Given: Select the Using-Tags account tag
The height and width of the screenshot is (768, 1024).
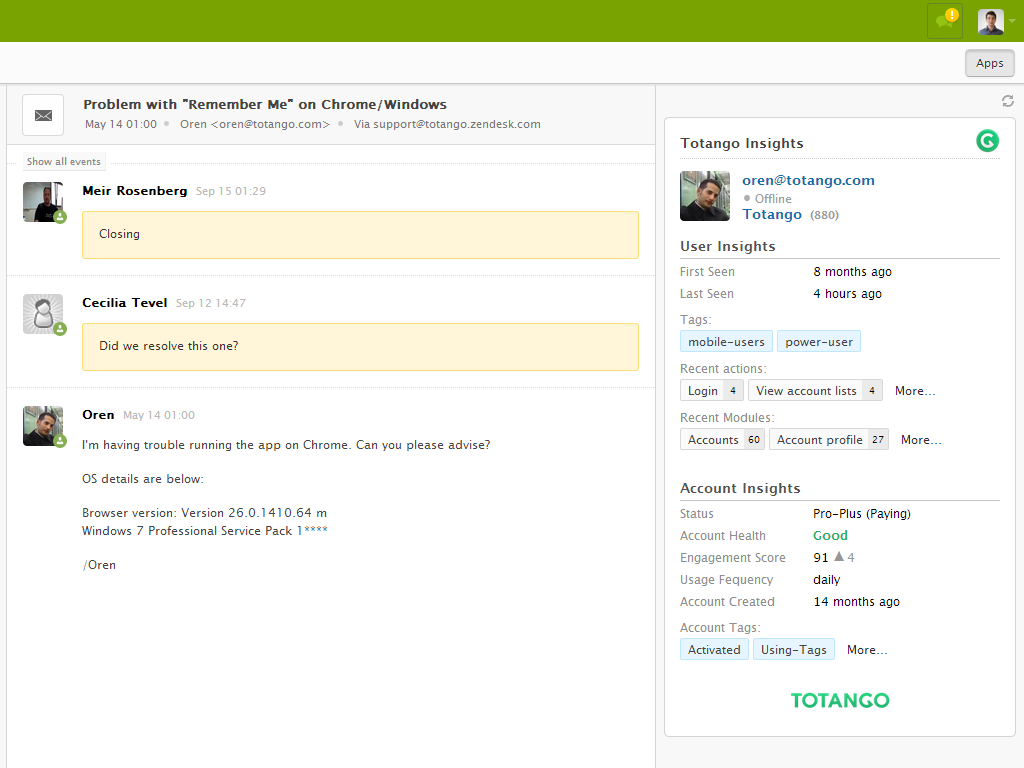Looking at the screenshot, I should [793, 650].
